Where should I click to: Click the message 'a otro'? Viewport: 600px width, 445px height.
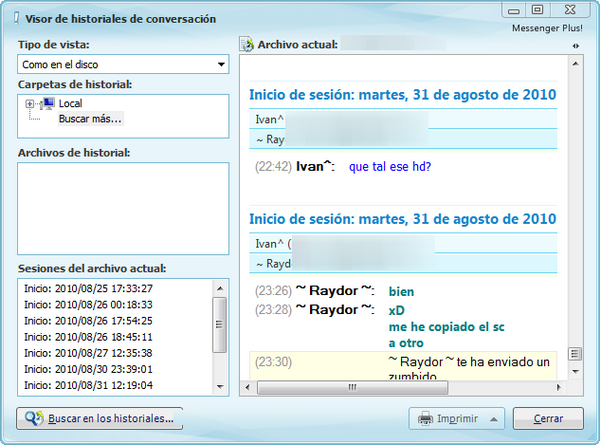click(406, 343)
